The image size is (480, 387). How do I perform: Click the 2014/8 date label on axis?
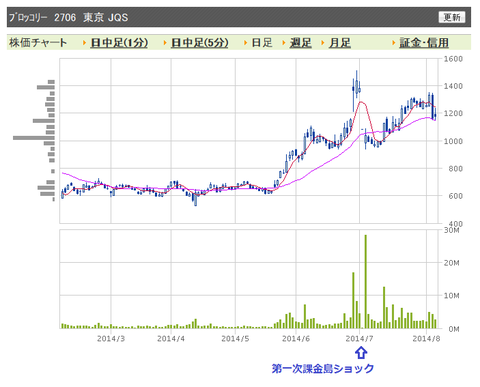pos(426,339)
